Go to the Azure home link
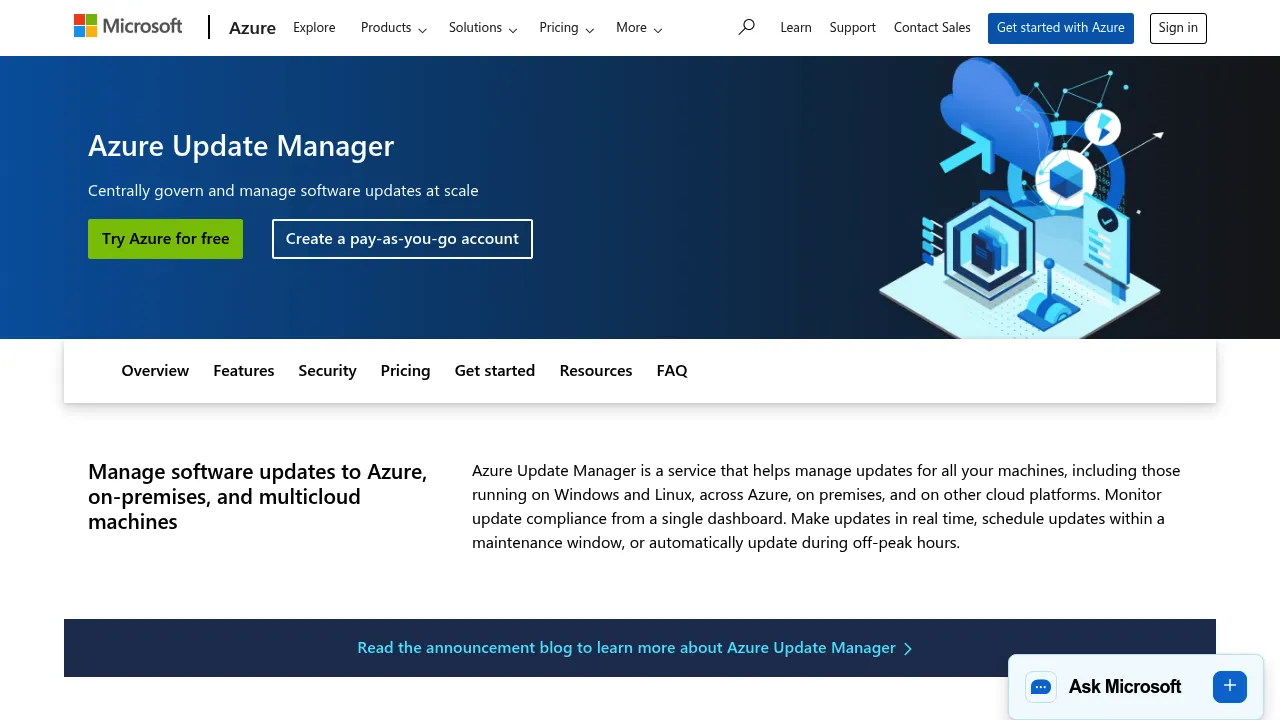 click(x=252, y=28)
